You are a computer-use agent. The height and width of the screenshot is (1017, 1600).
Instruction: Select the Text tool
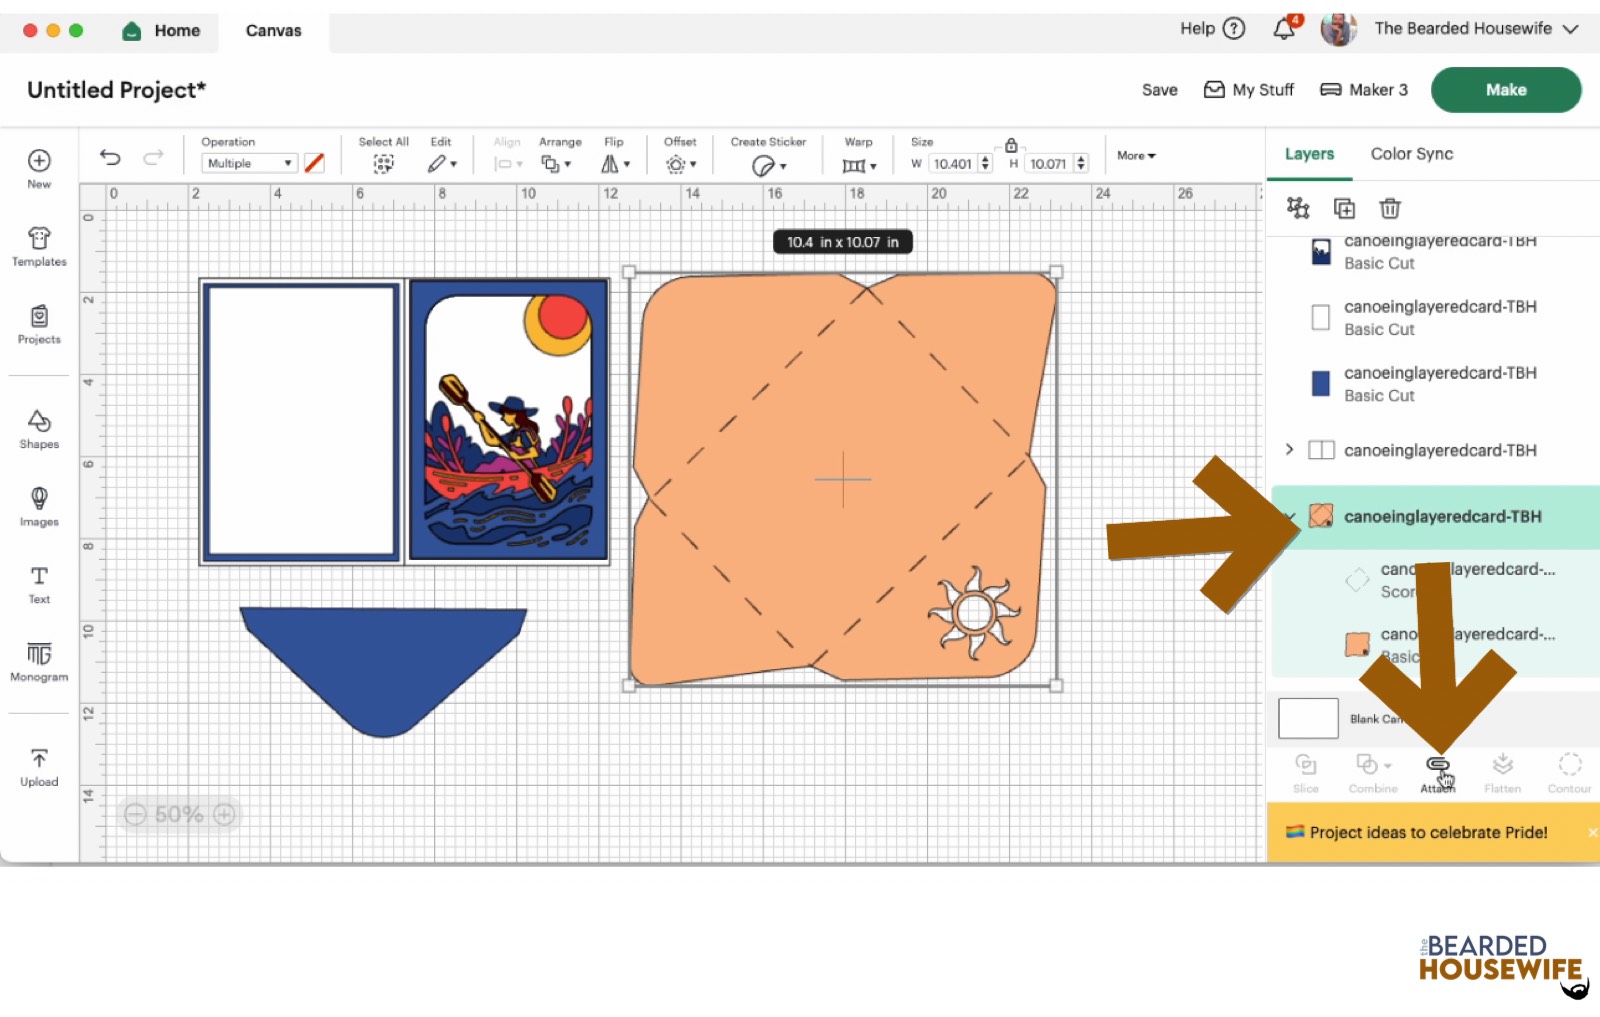tap(39, 584)
